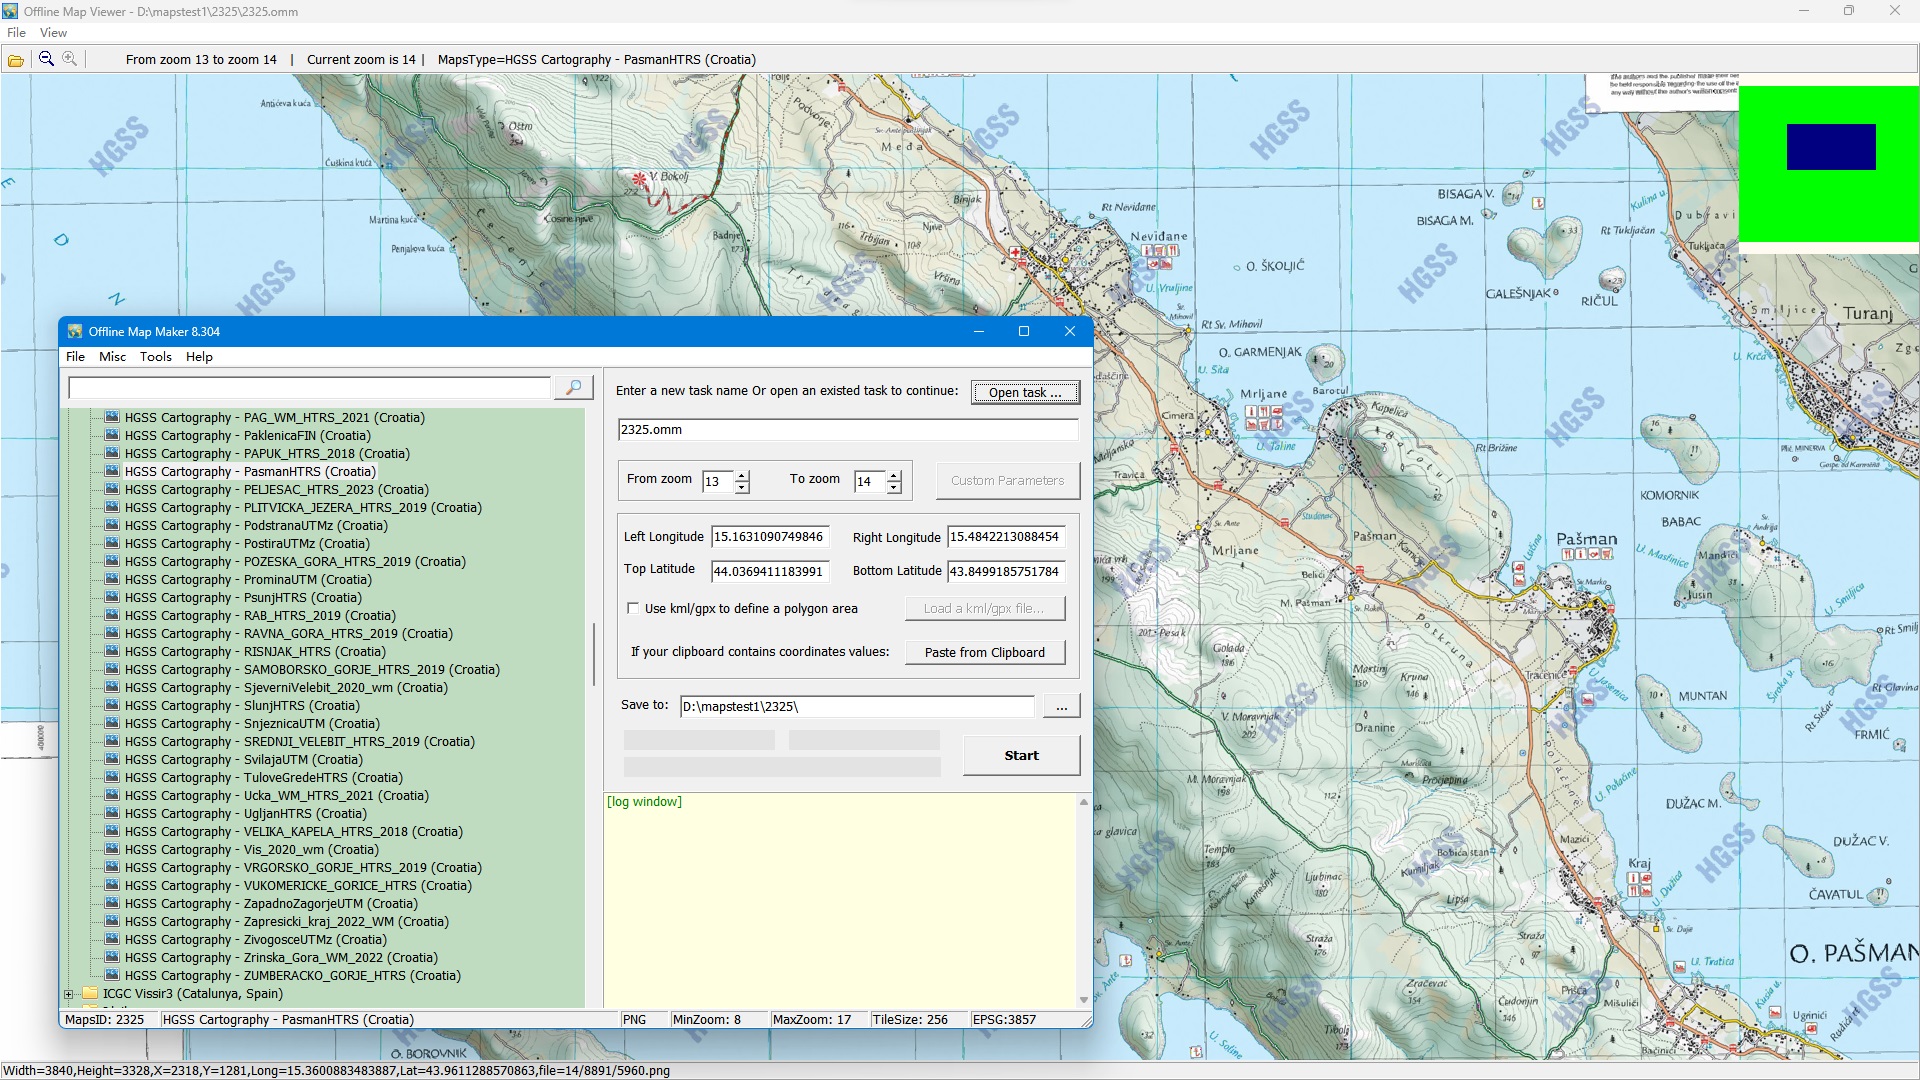Viewport: 1920px width, 1080px height.
Task: Click the Bottom Latitude field
Action: coord(1006,571)
